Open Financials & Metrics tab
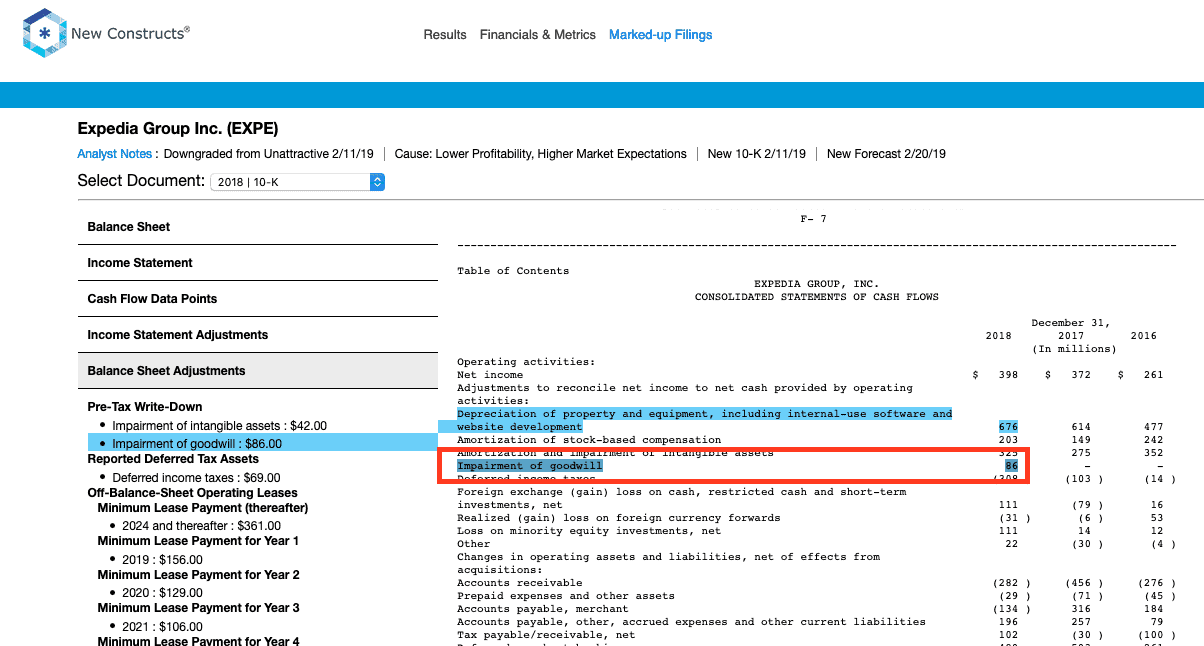The height and width of the screenshot is (646, 1204). (538, 35)
